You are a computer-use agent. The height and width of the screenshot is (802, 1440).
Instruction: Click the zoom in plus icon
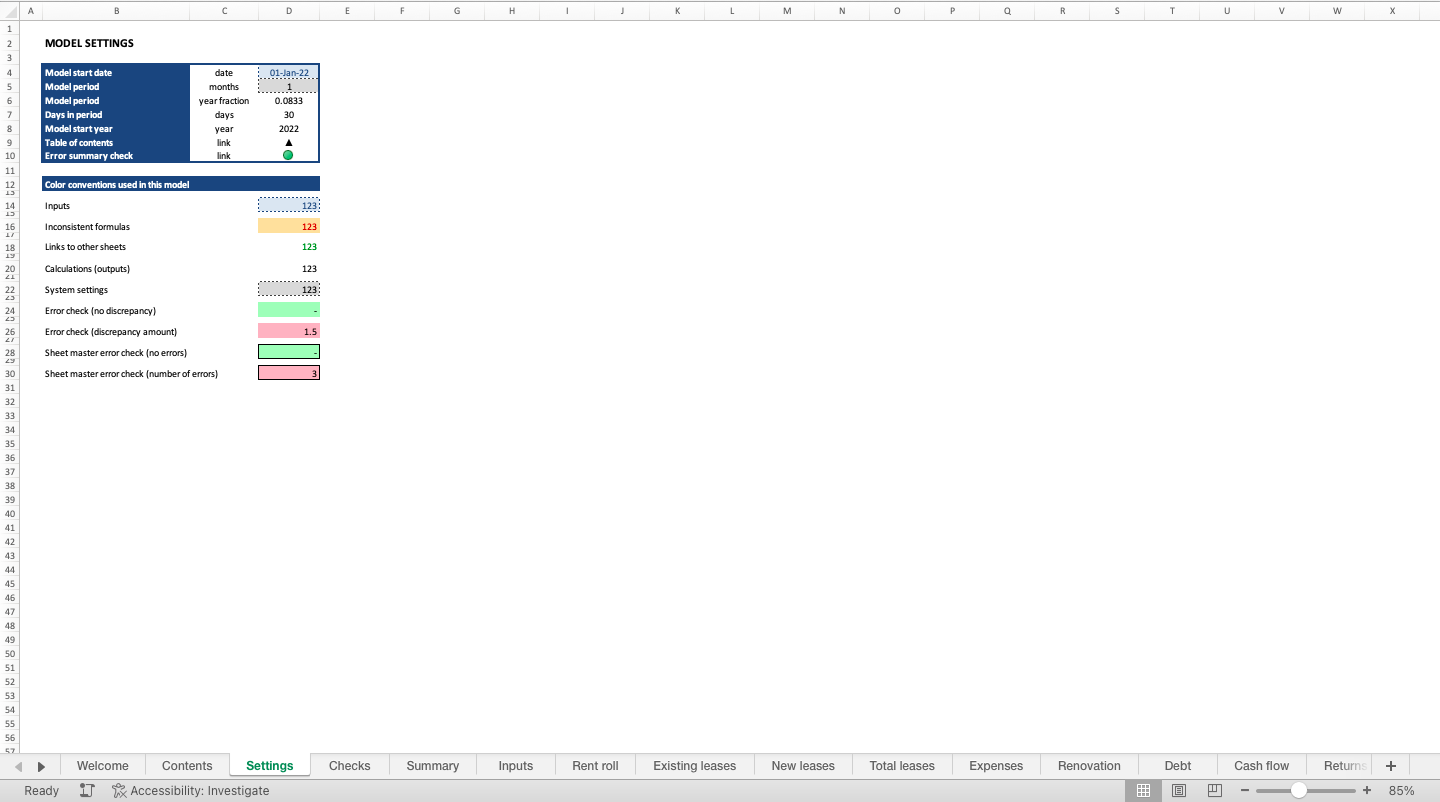pos(1366,790)
